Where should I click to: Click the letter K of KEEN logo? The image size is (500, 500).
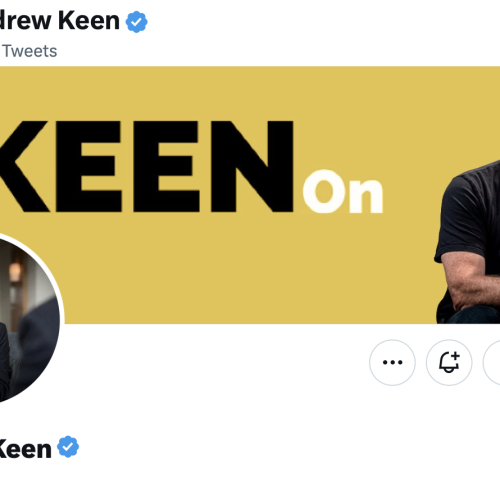(24, 167)
